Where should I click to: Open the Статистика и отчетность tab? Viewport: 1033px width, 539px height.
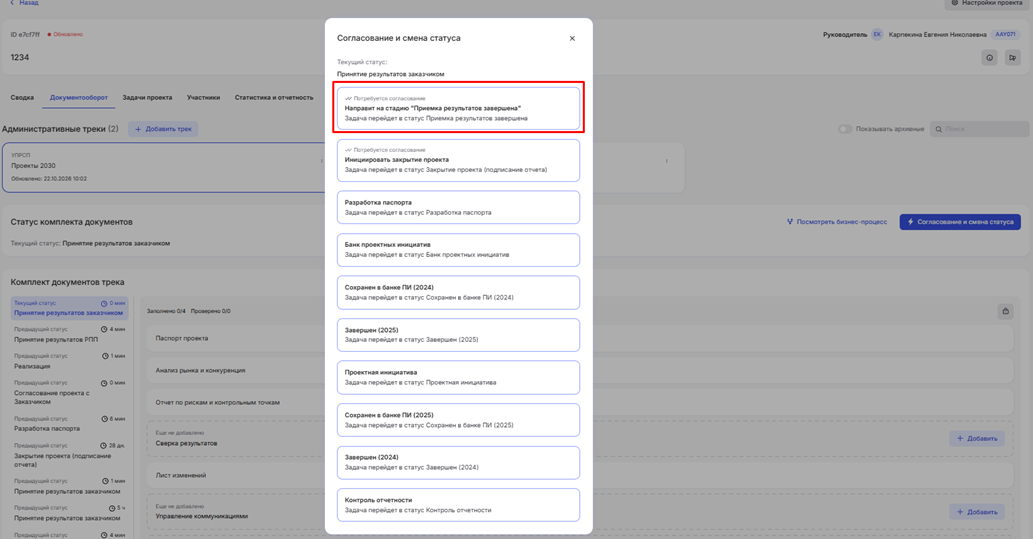tap(274, 98)
